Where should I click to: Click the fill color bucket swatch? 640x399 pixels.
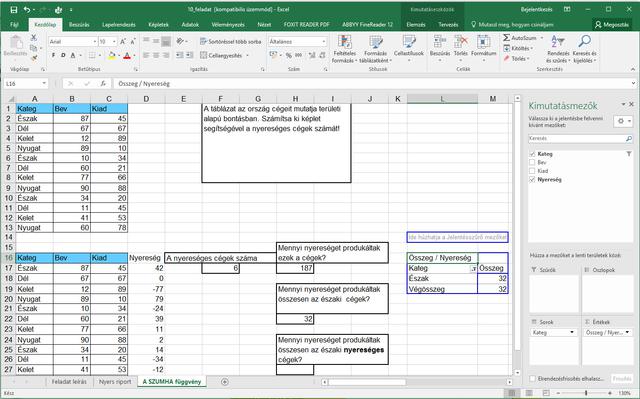point(112,55)
